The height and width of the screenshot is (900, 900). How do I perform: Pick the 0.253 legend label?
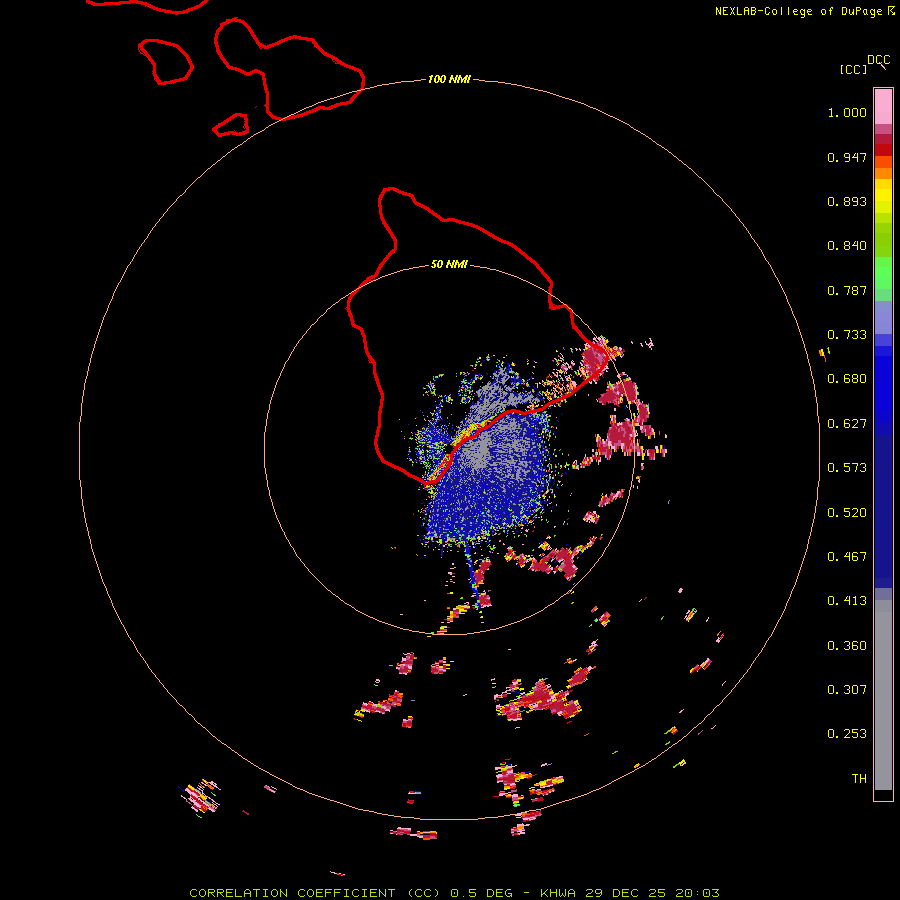[847, 734]
